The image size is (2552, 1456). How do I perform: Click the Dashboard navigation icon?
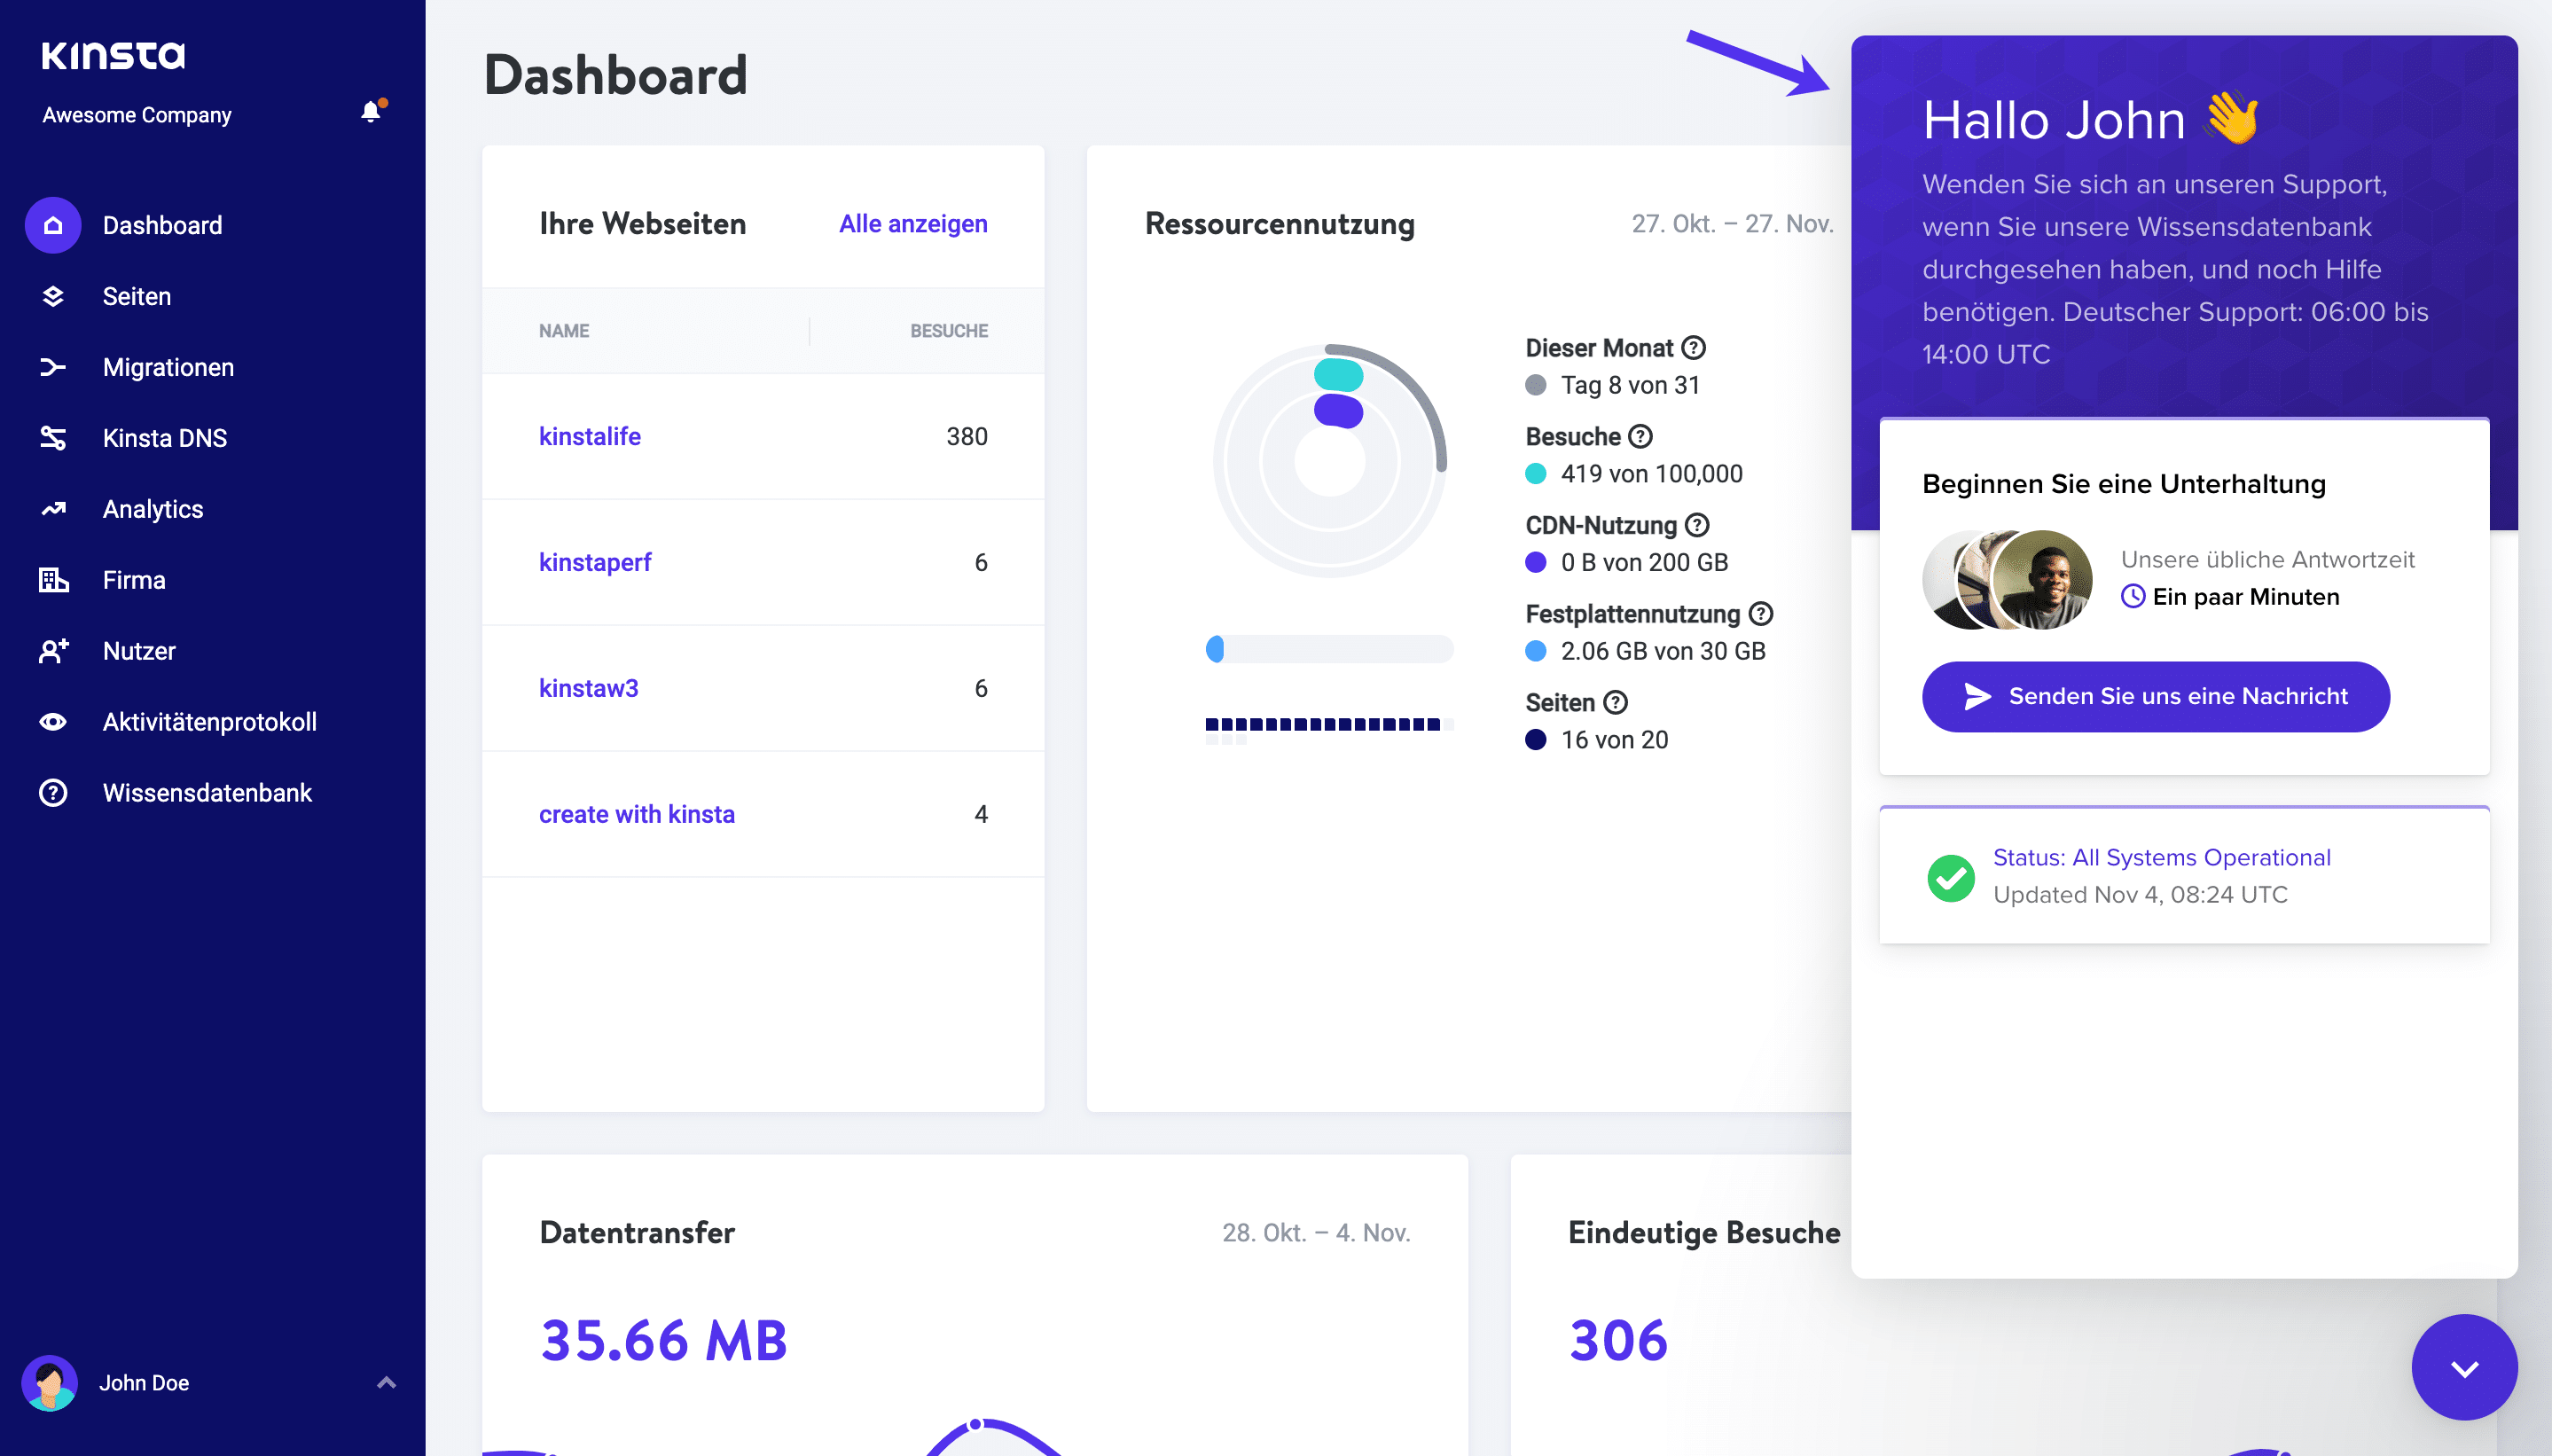(52, 224)
